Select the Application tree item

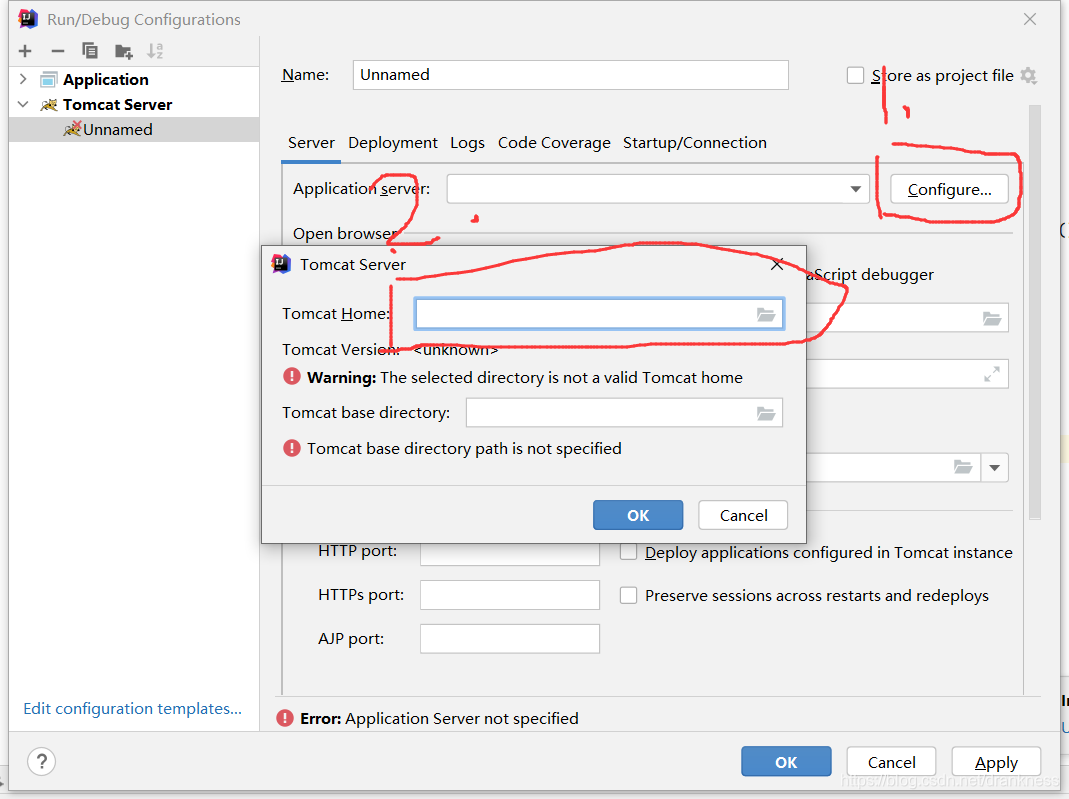(106, 80)
